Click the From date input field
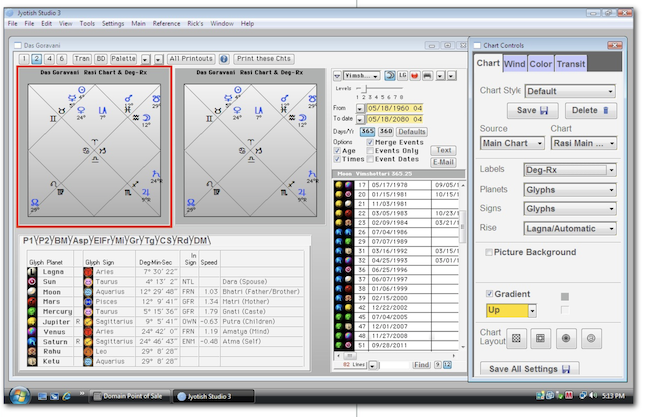The height and width of the screenshot is (417, 648). coord(396,107)
